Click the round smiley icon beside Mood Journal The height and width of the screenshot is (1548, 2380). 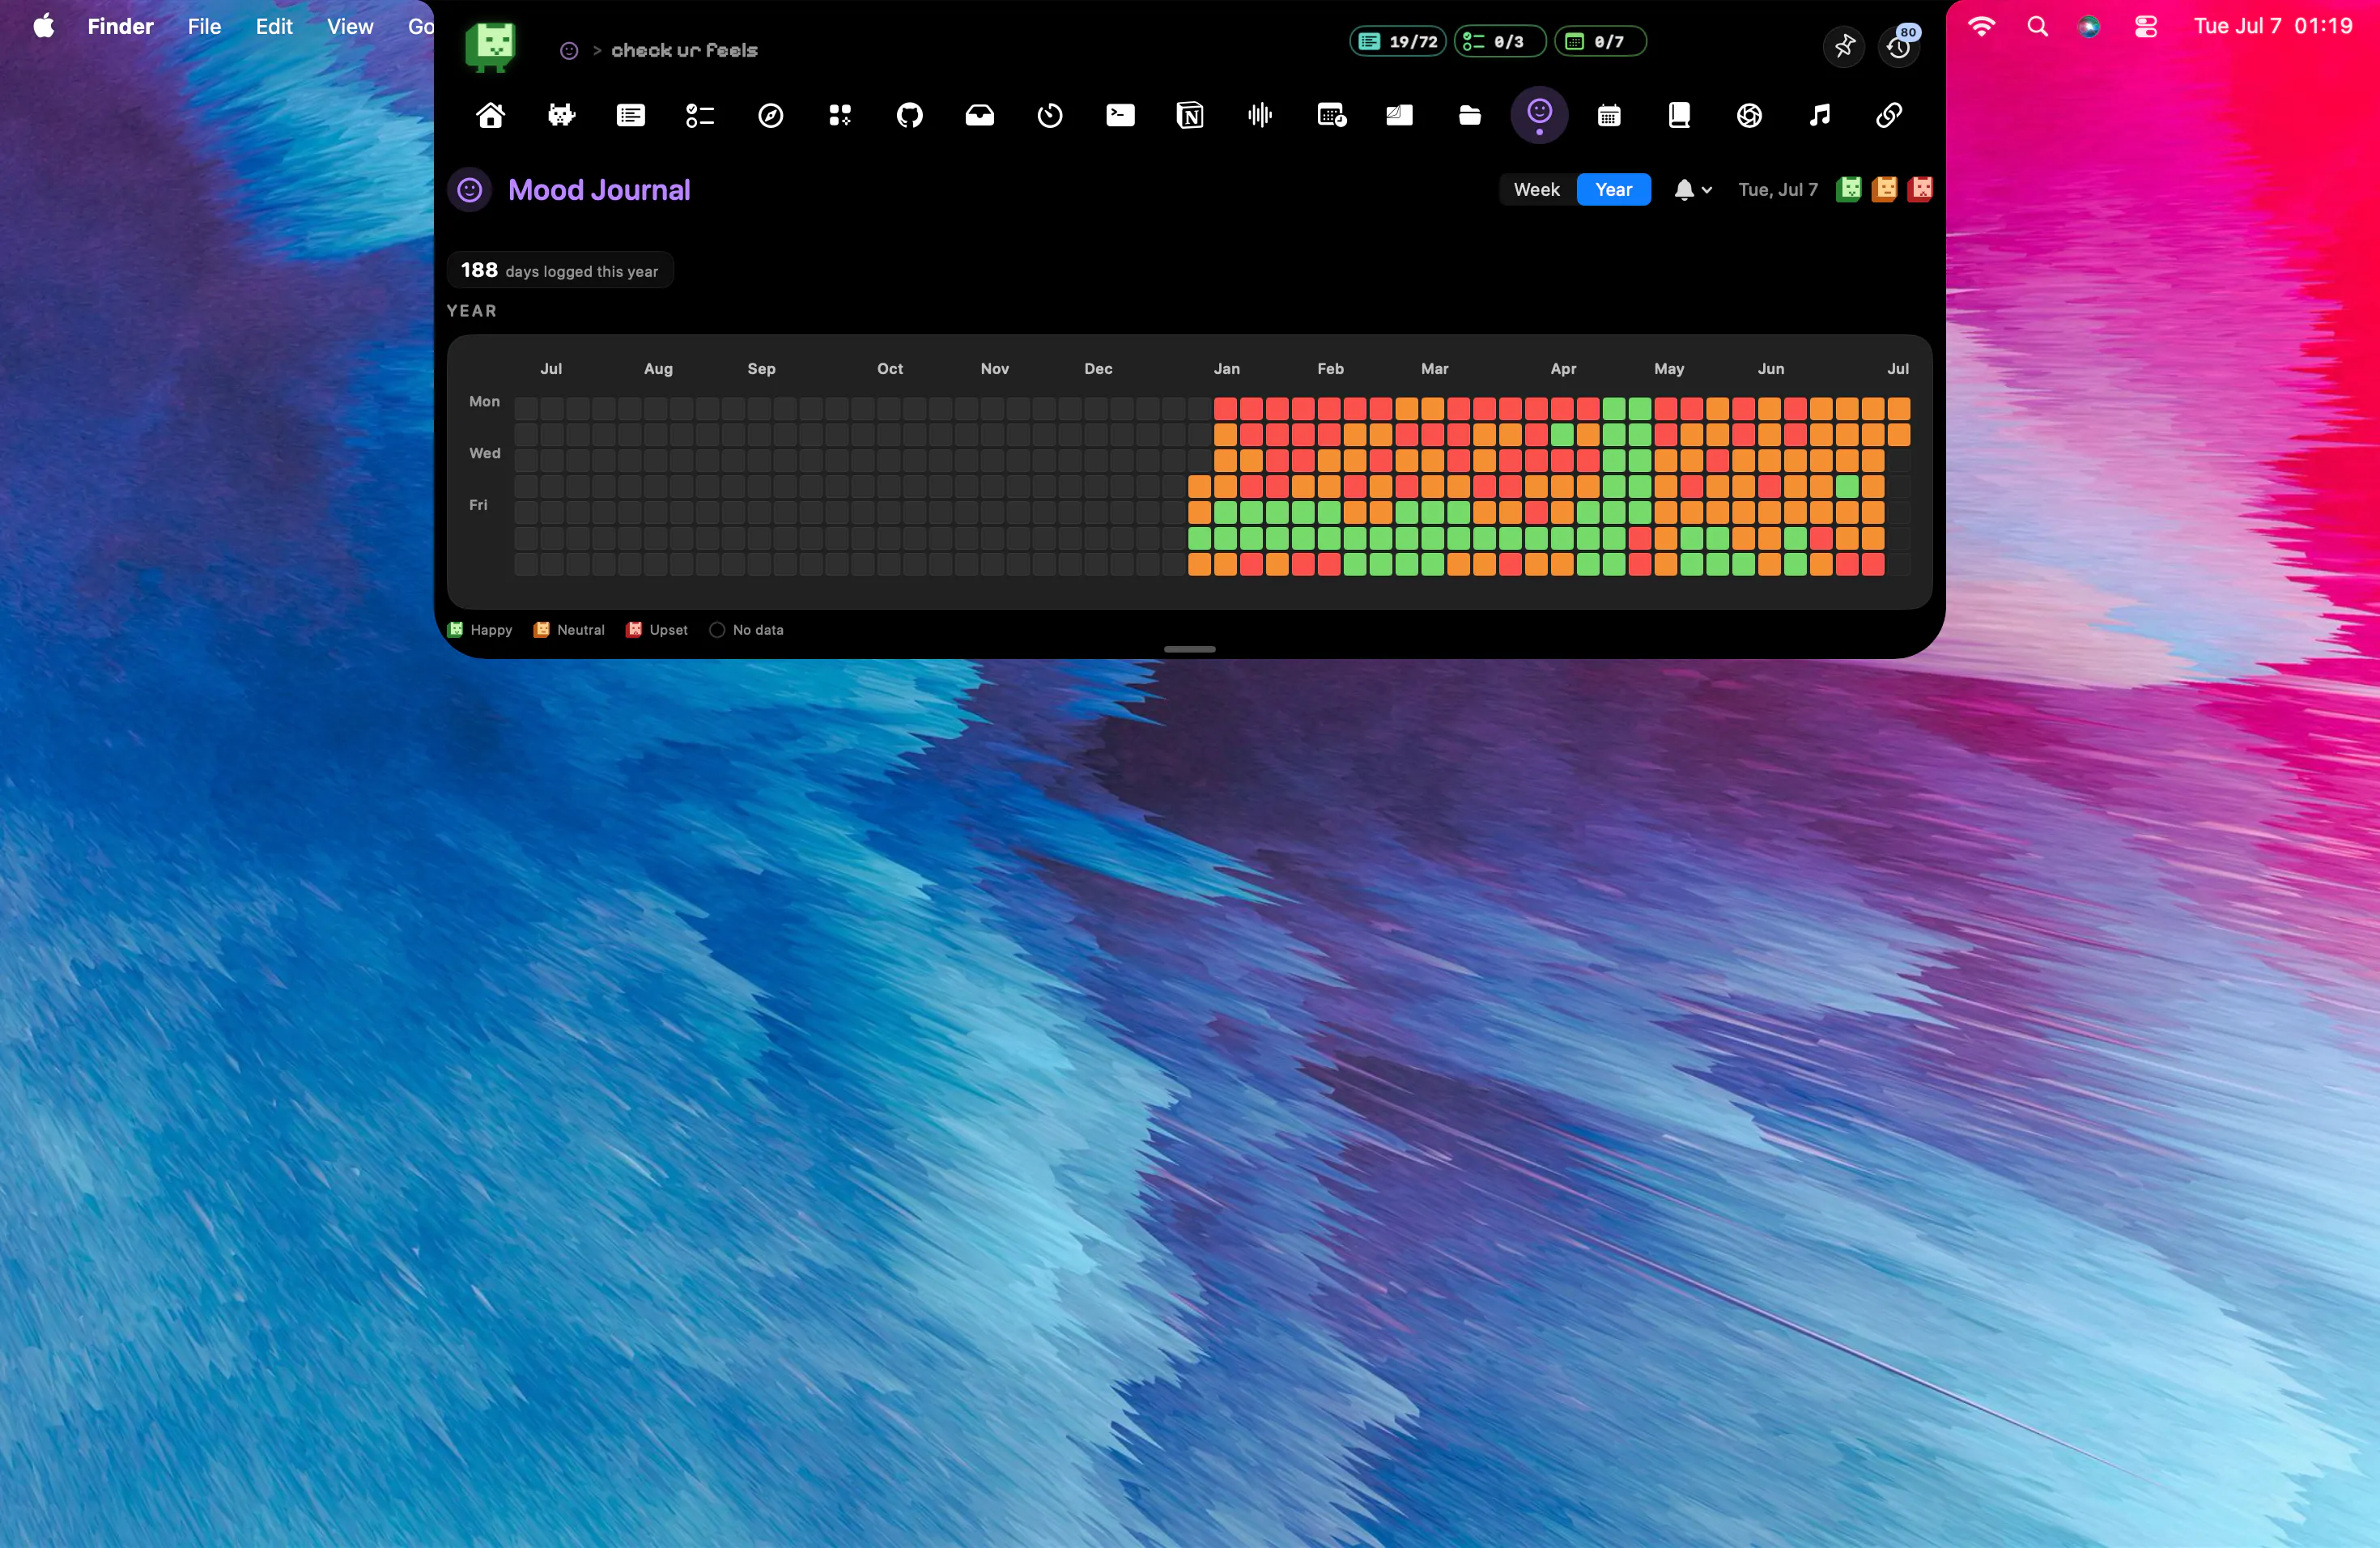click(x=469, y=190)
